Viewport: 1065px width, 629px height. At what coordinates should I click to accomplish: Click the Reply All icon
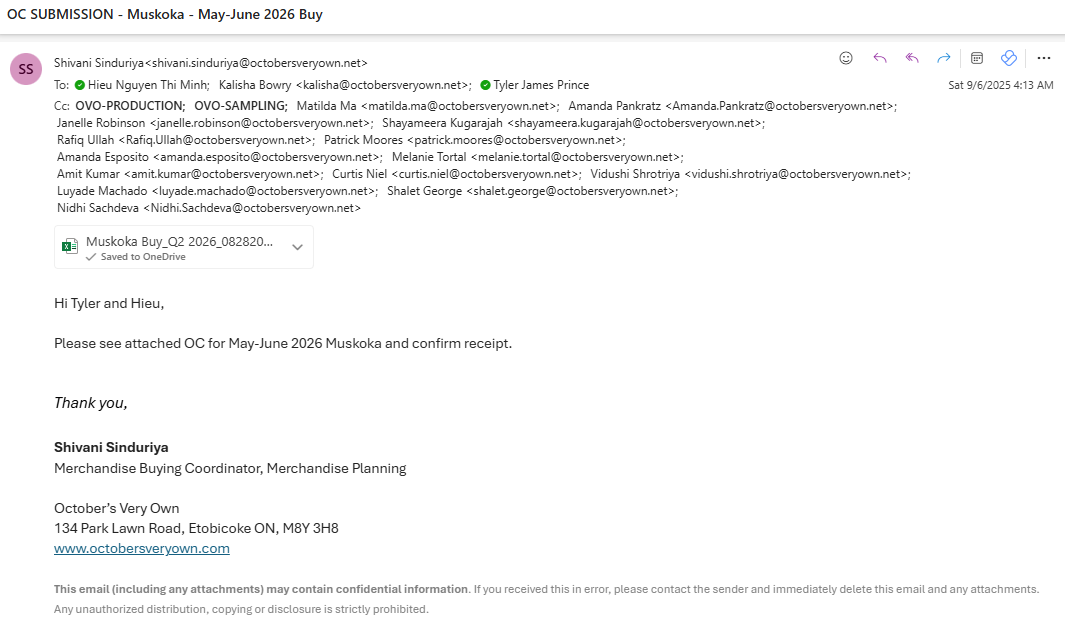(x=912, y=58)
